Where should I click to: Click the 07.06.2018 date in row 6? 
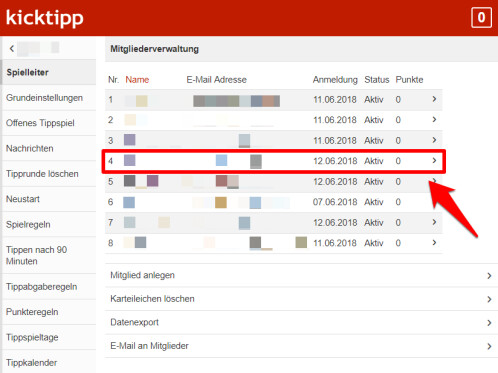335,202
